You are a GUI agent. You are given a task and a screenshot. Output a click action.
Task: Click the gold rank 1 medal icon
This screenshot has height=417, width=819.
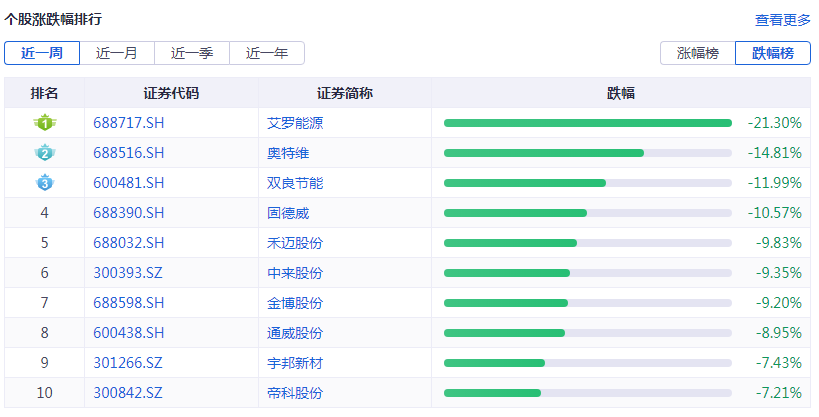[44, 123]
